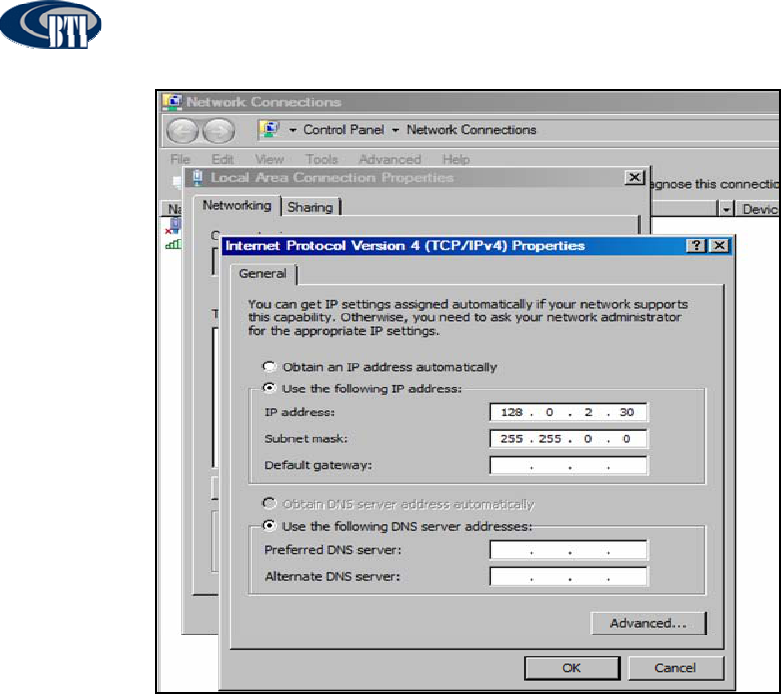Click the Advanced... button
This screenshot has width=781, height=694.
[648, 623]
